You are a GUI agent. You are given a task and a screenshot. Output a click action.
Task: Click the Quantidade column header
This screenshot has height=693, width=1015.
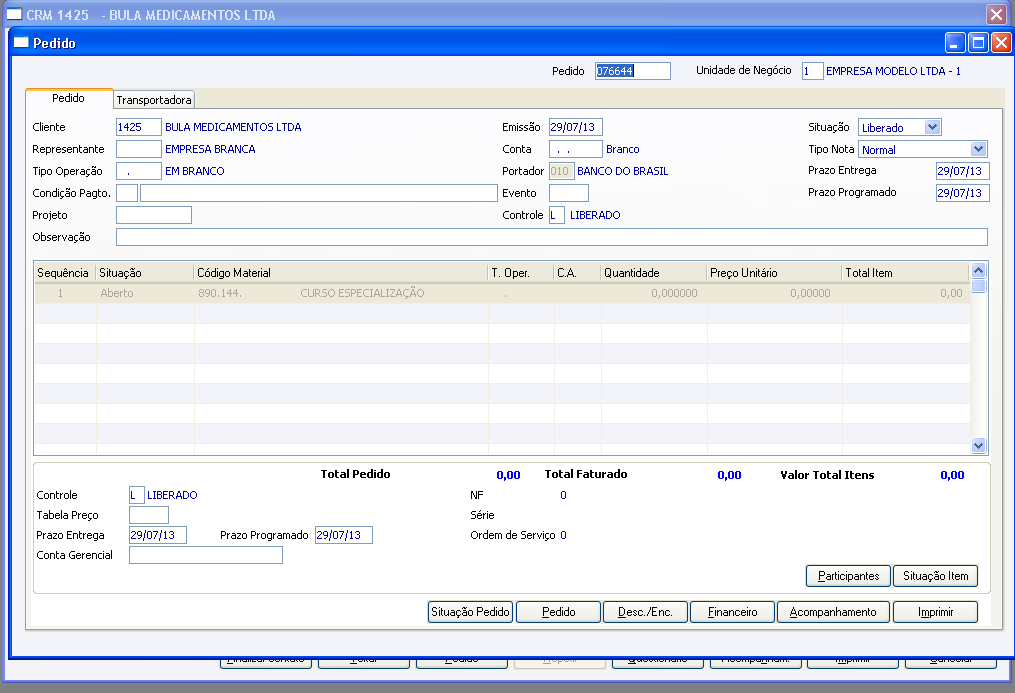click(x=653, y=272)
